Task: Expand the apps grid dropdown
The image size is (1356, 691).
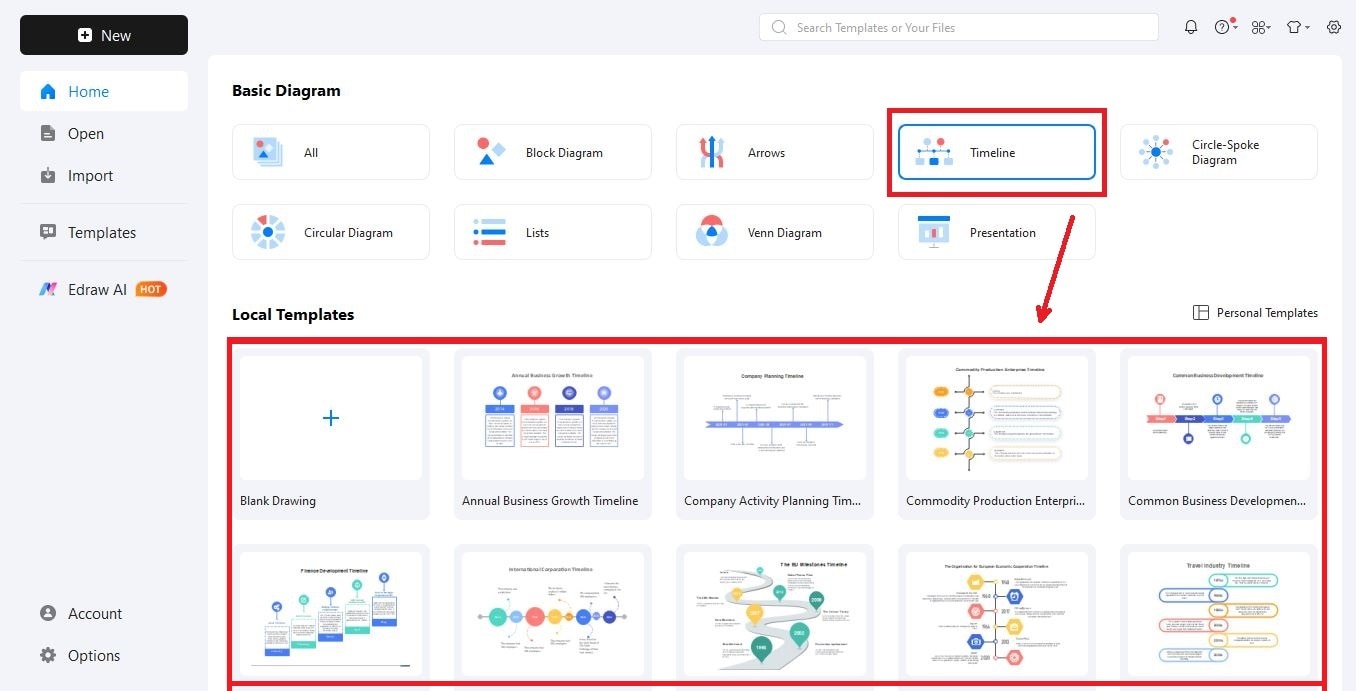Action: [1261, 27]
